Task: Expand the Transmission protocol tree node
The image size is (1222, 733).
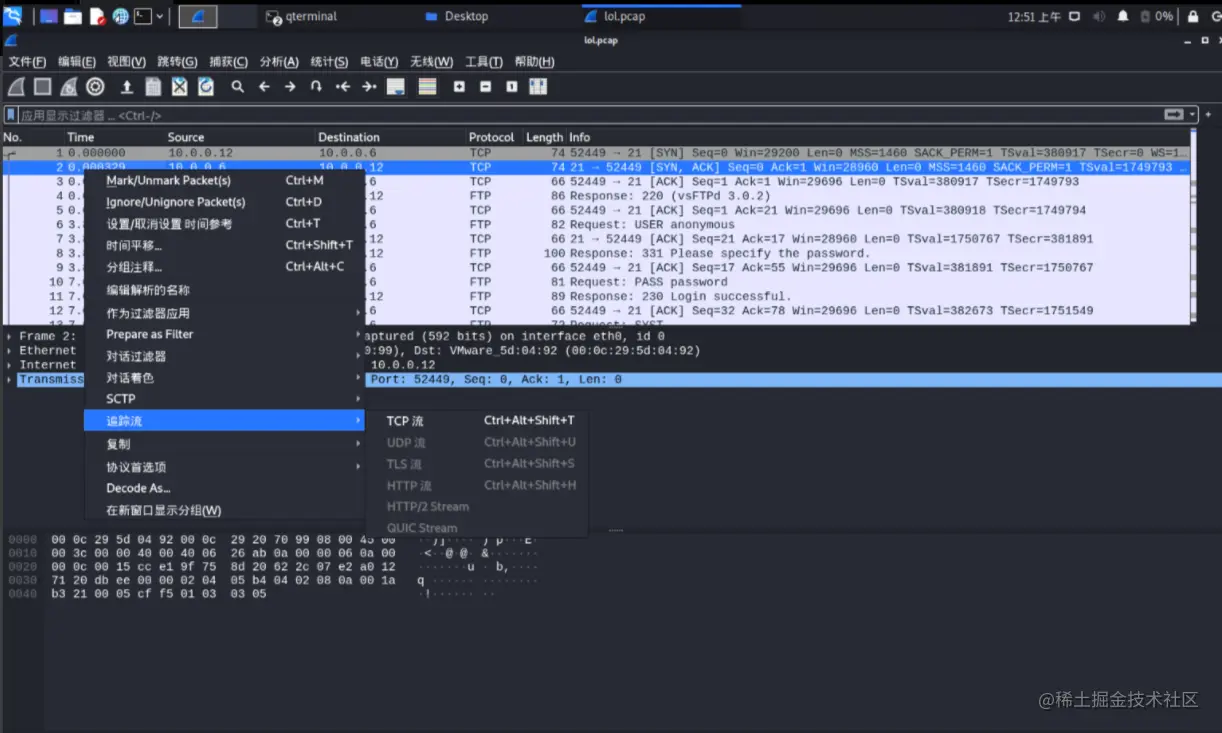Action: pos(10,380)
